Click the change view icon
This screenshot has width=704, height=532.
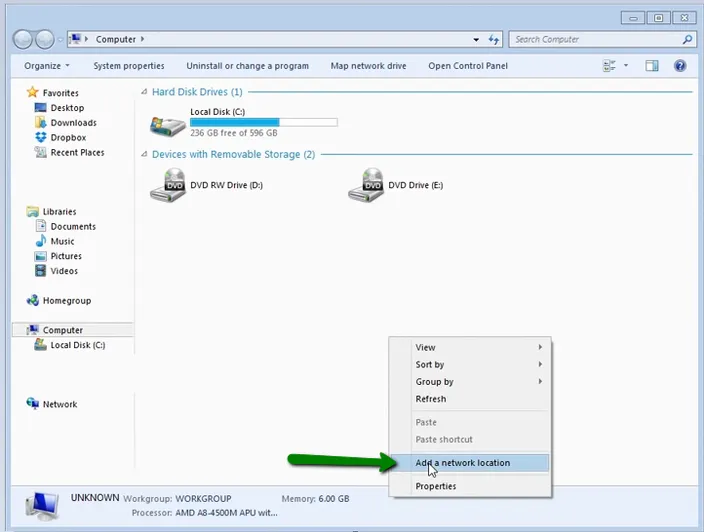[x=609, y=66]
